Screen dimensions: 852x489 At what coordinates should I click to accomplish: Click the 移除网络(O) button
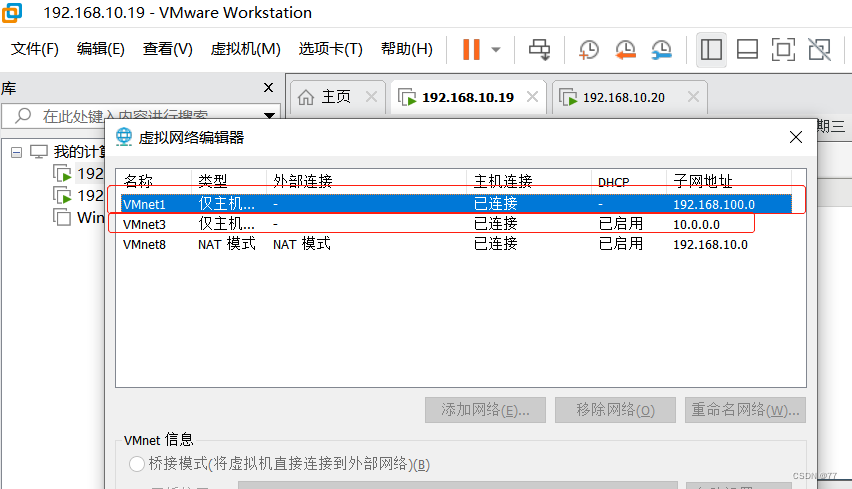(x=615, y=410)
